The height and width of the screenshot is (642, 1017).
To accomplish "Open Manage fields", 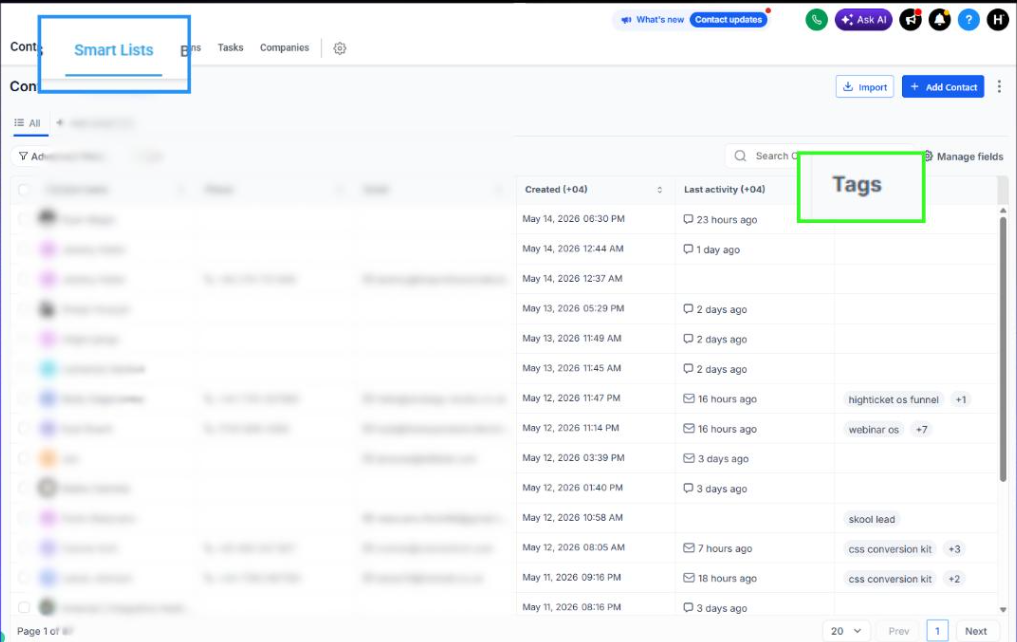I will click(x=964, y=156).
